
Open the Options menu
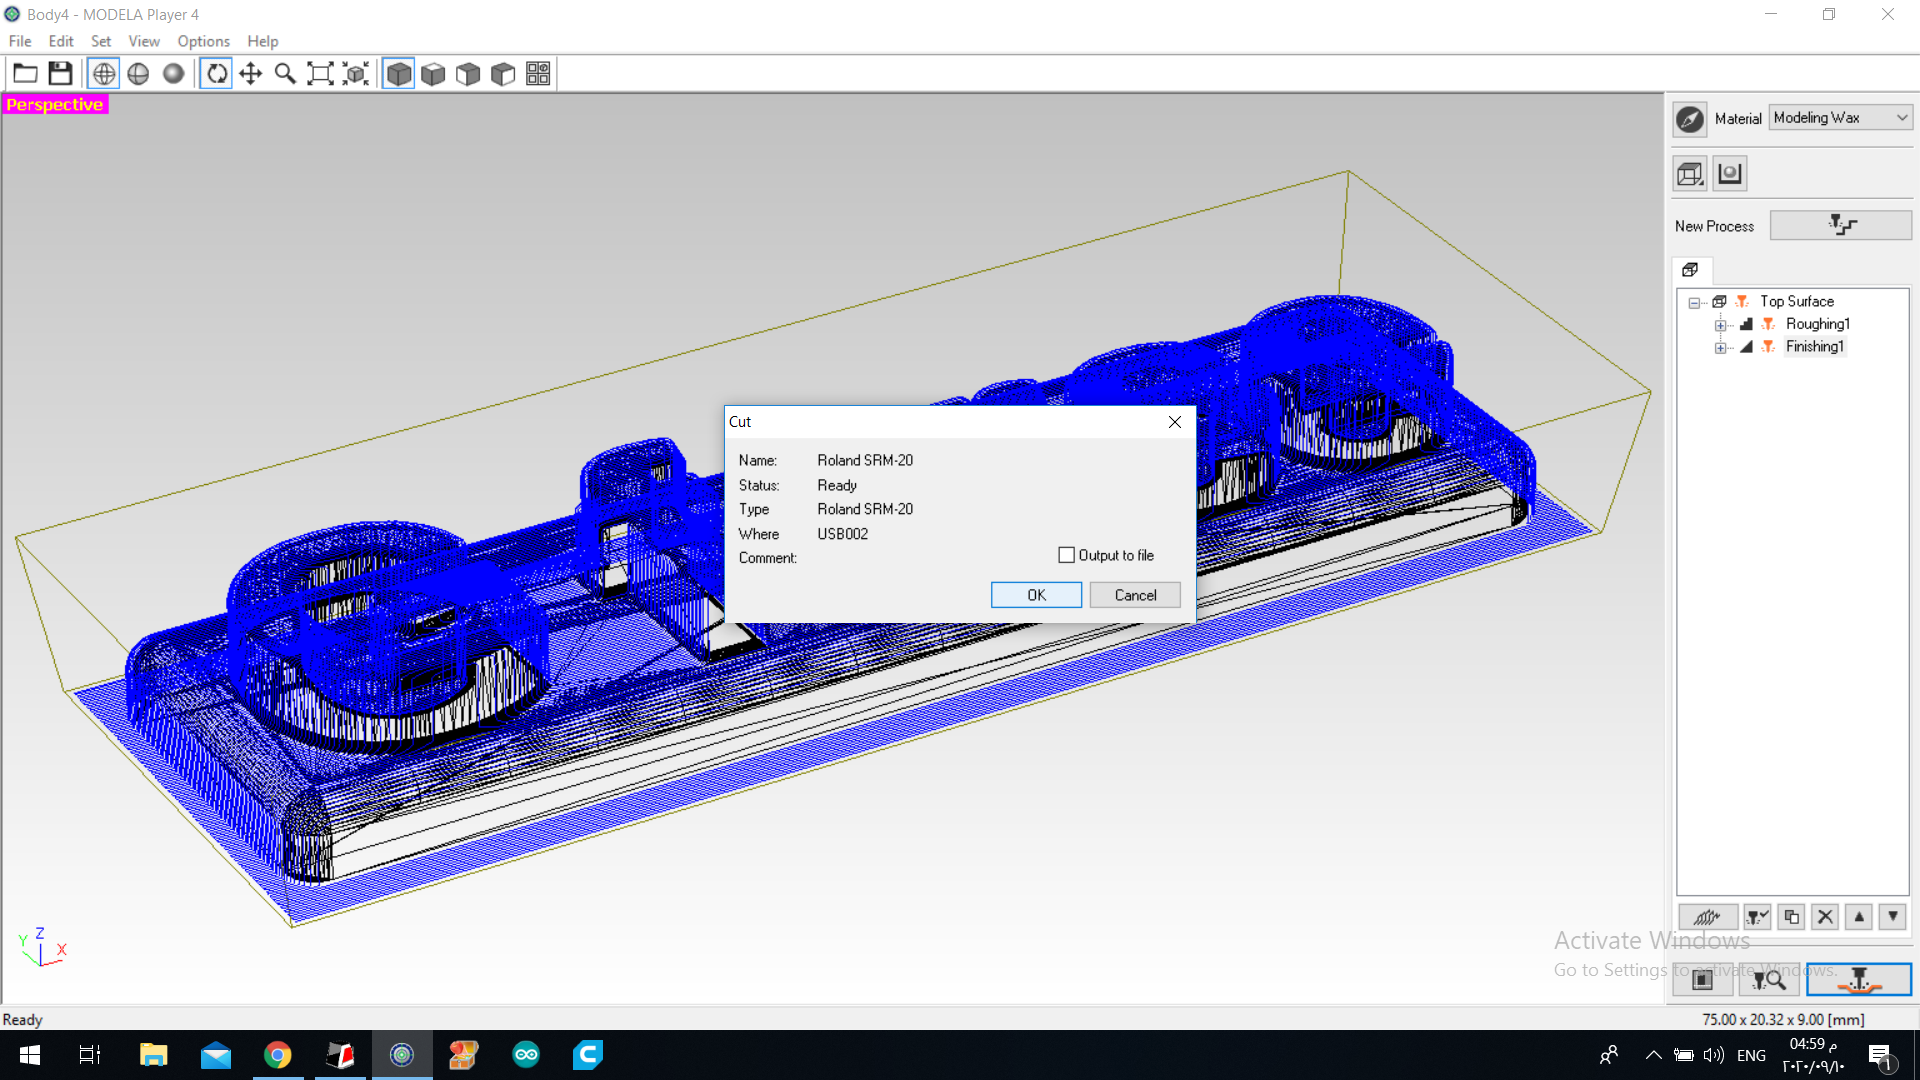pyautogui.click(x=203, y=41)
